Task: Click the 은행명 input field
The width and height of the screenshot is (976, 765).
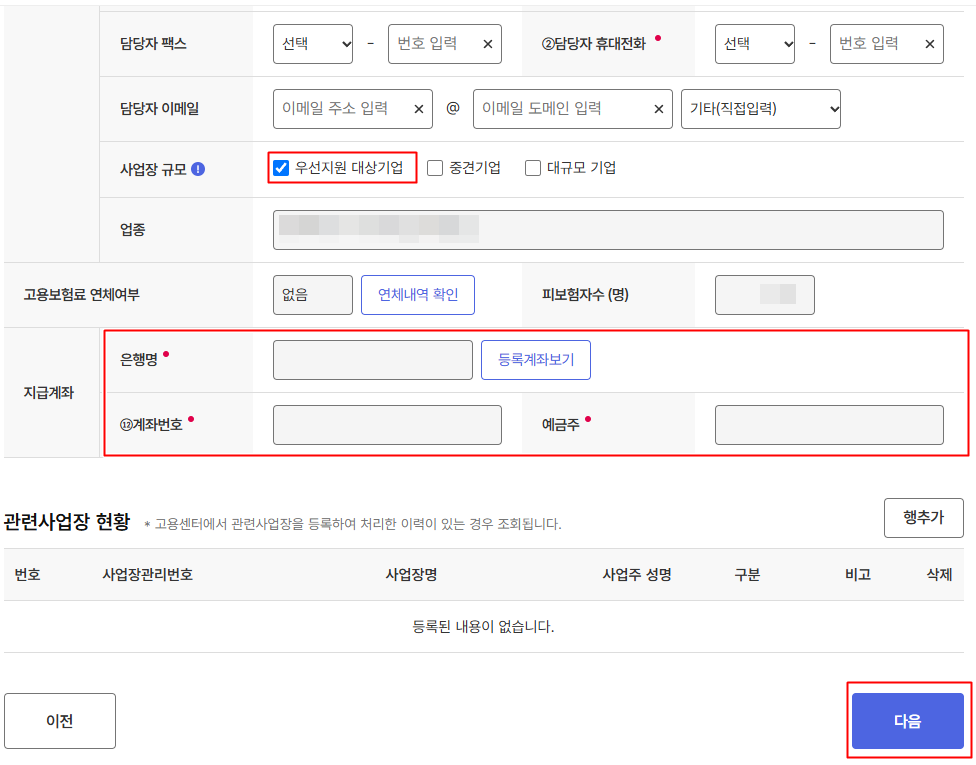Action: pos(373,360)
